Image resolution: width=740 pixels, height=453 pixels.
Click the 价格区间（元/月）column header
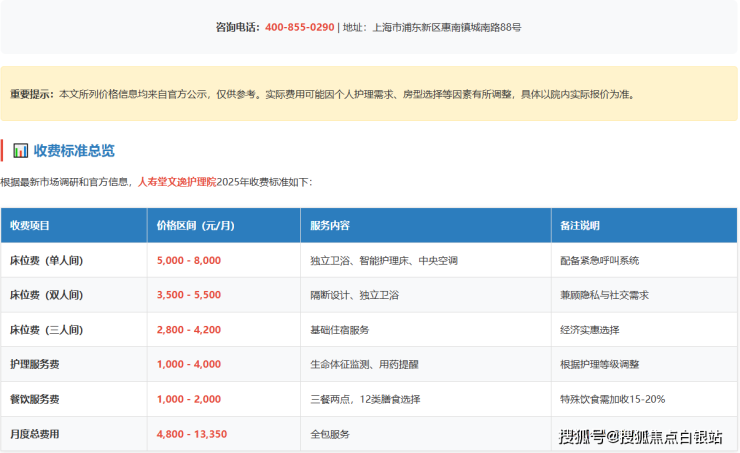(x=196, y=225)
